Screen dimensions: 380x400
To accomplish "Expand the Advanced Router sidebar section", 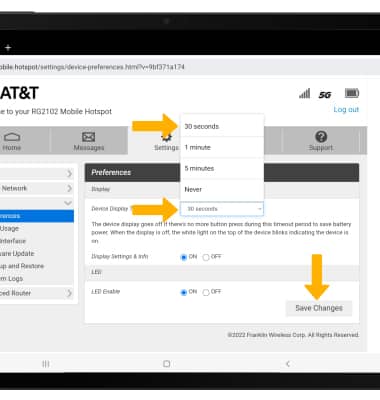I will [x=36, y=293].
